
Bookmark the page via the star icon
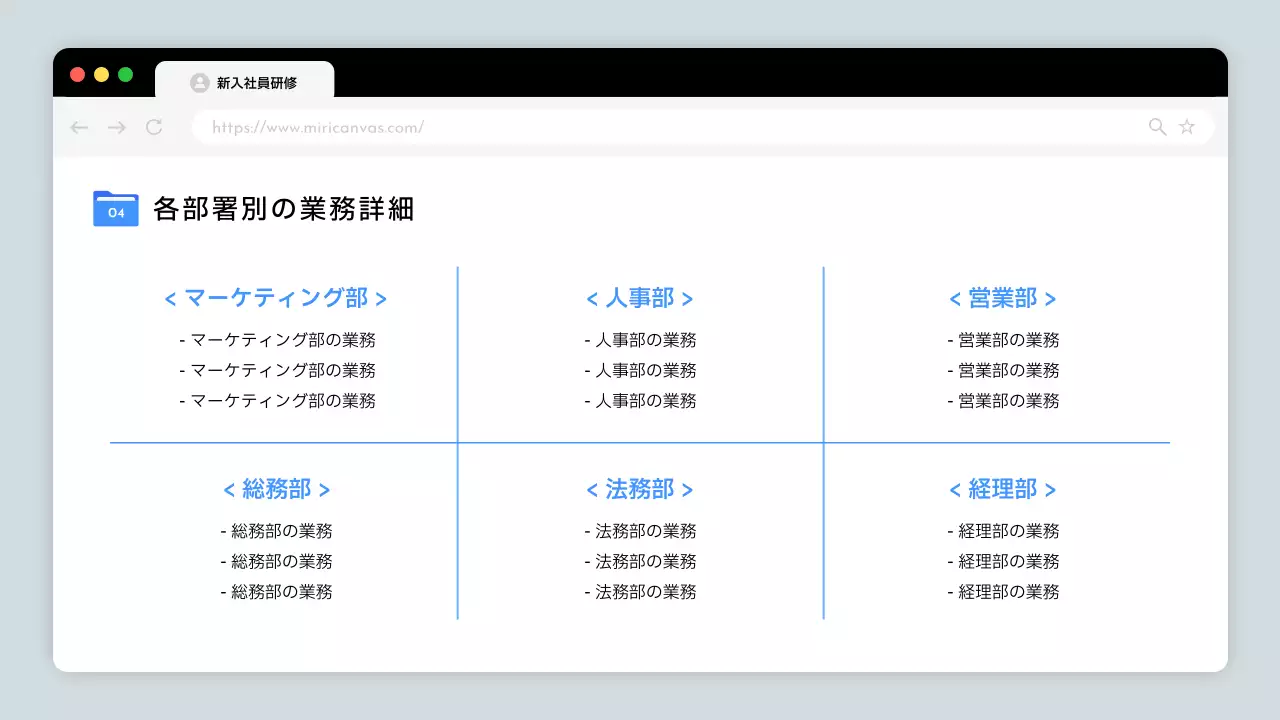click(x=1186, y=127)
